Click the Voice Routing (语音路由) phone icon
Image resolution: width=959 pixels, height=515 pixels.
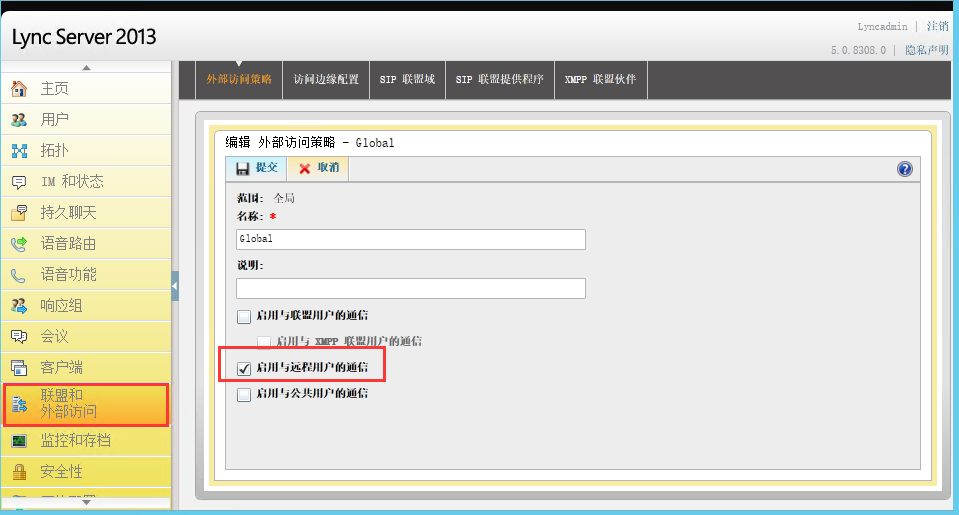[x=19, y=244]
